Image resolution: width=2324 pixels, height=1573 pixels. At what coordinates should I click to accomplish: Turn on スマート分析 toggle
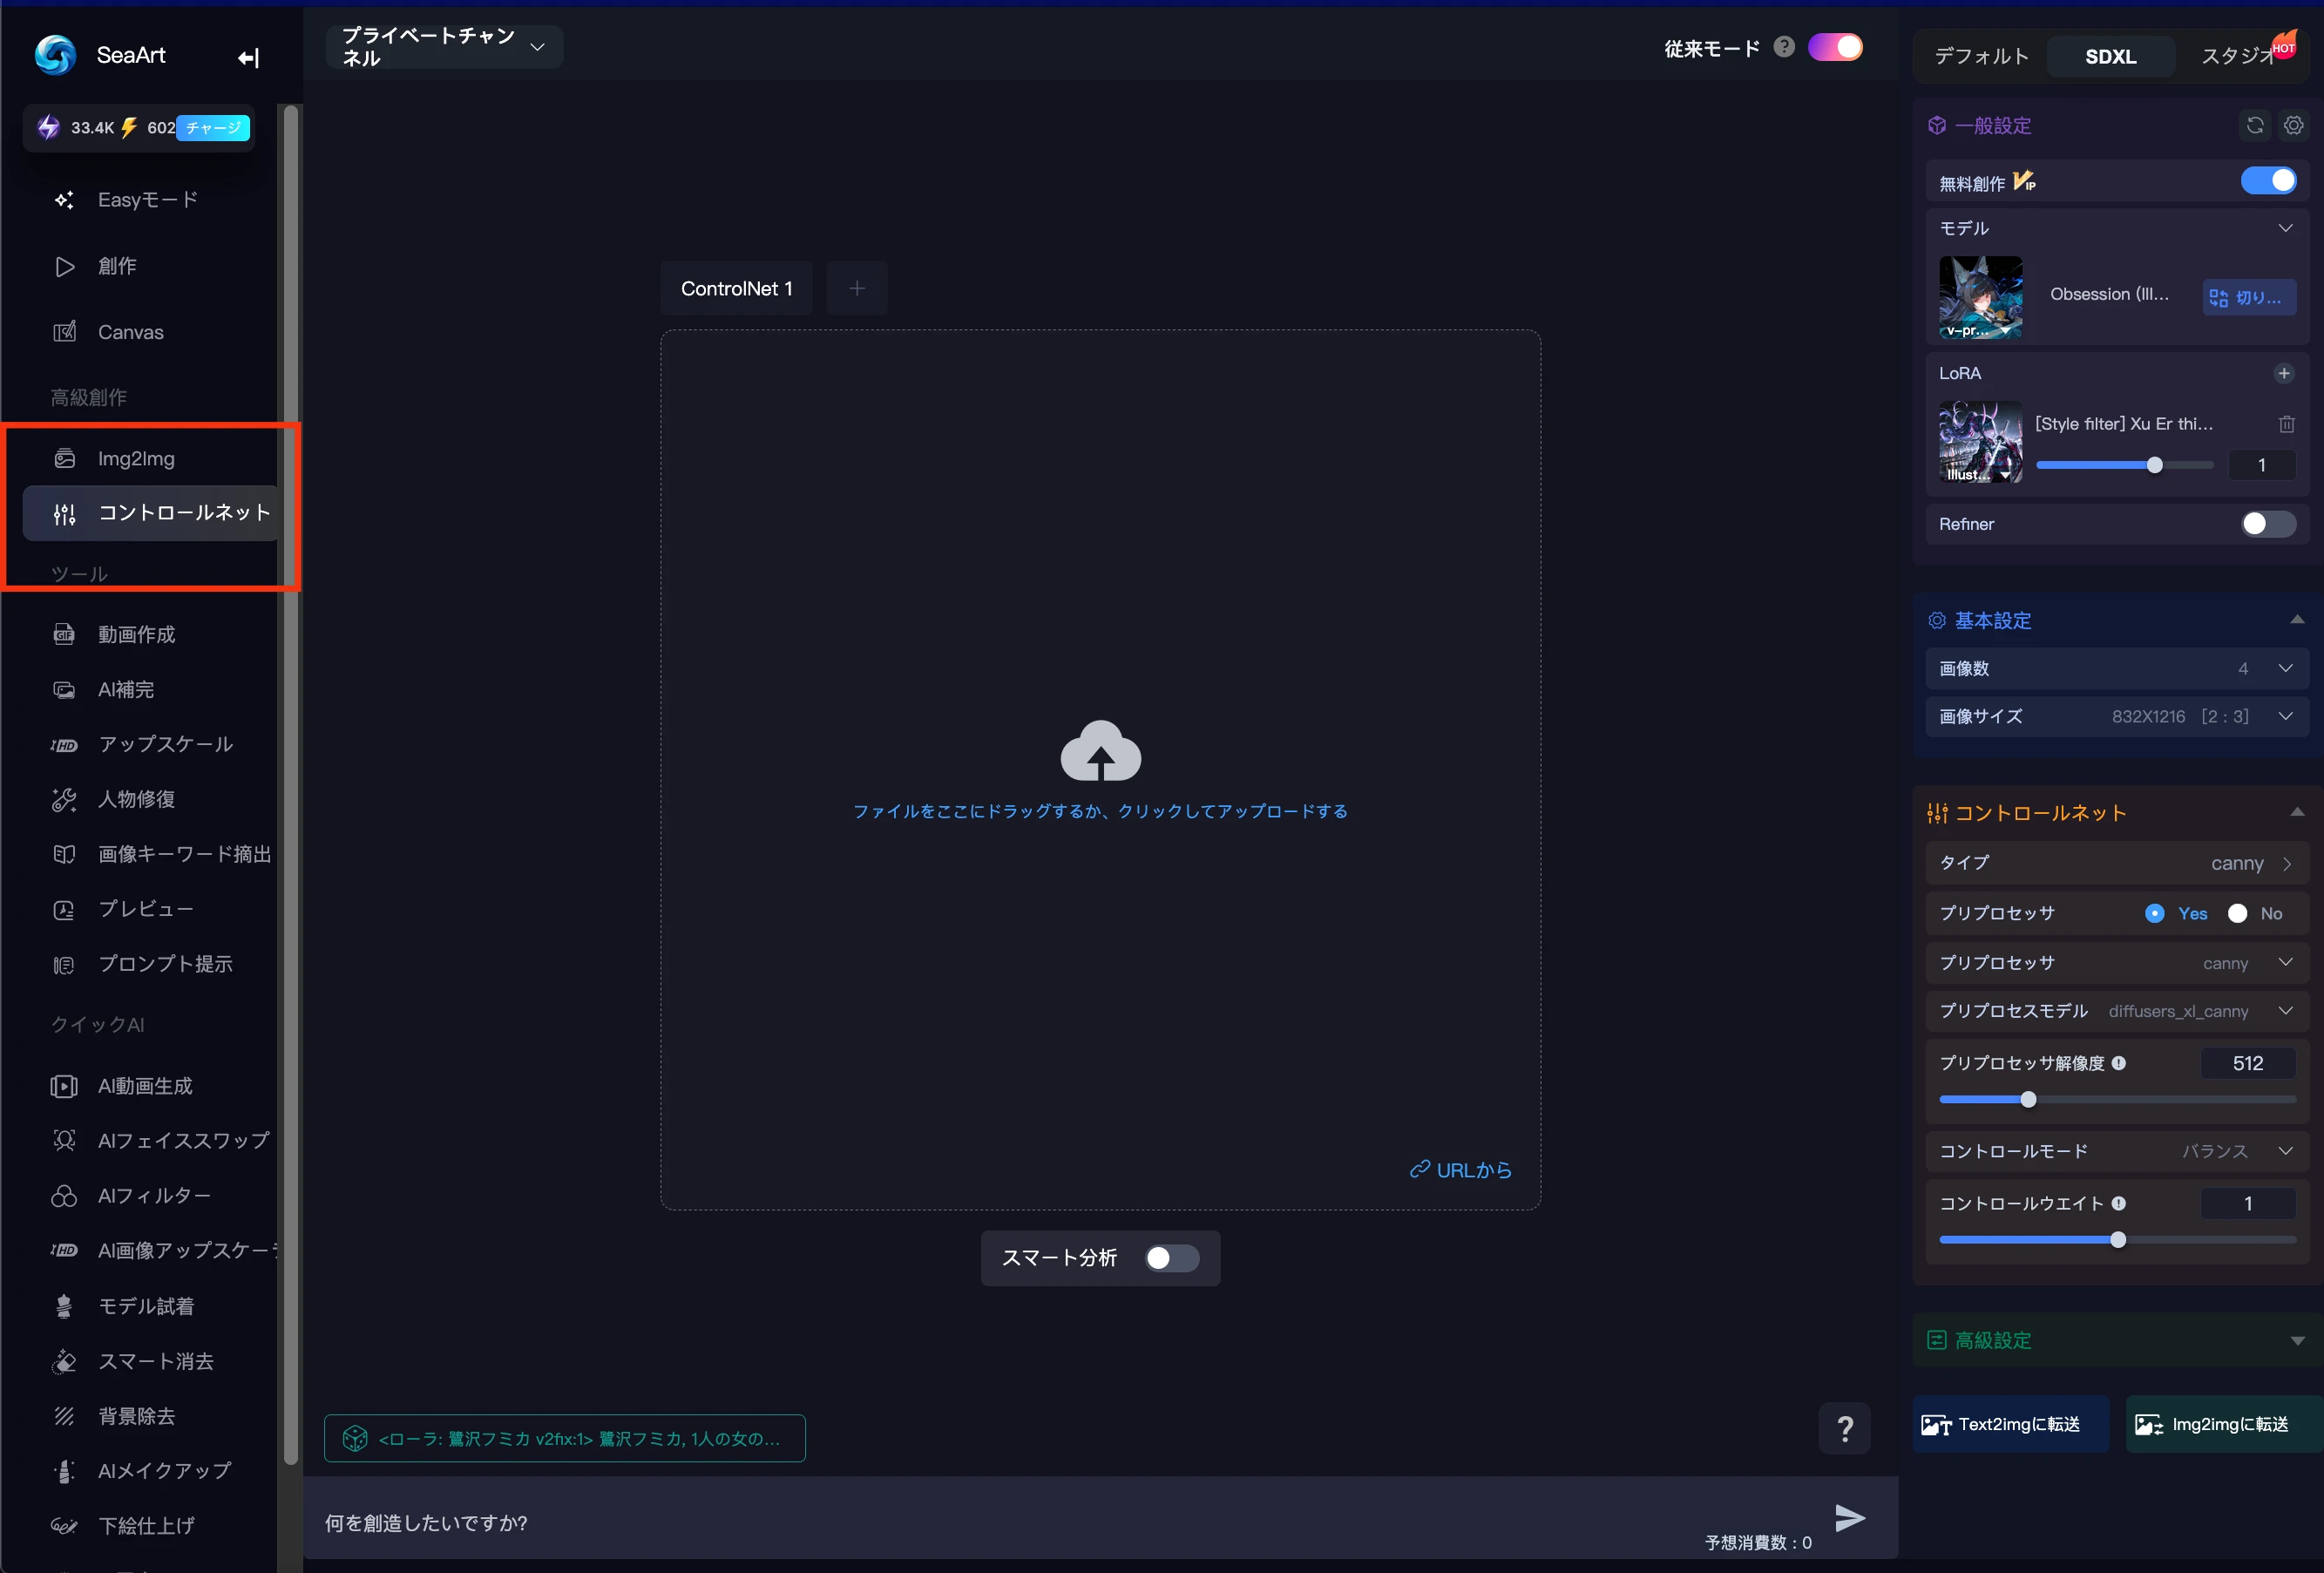(1171, 1258)
